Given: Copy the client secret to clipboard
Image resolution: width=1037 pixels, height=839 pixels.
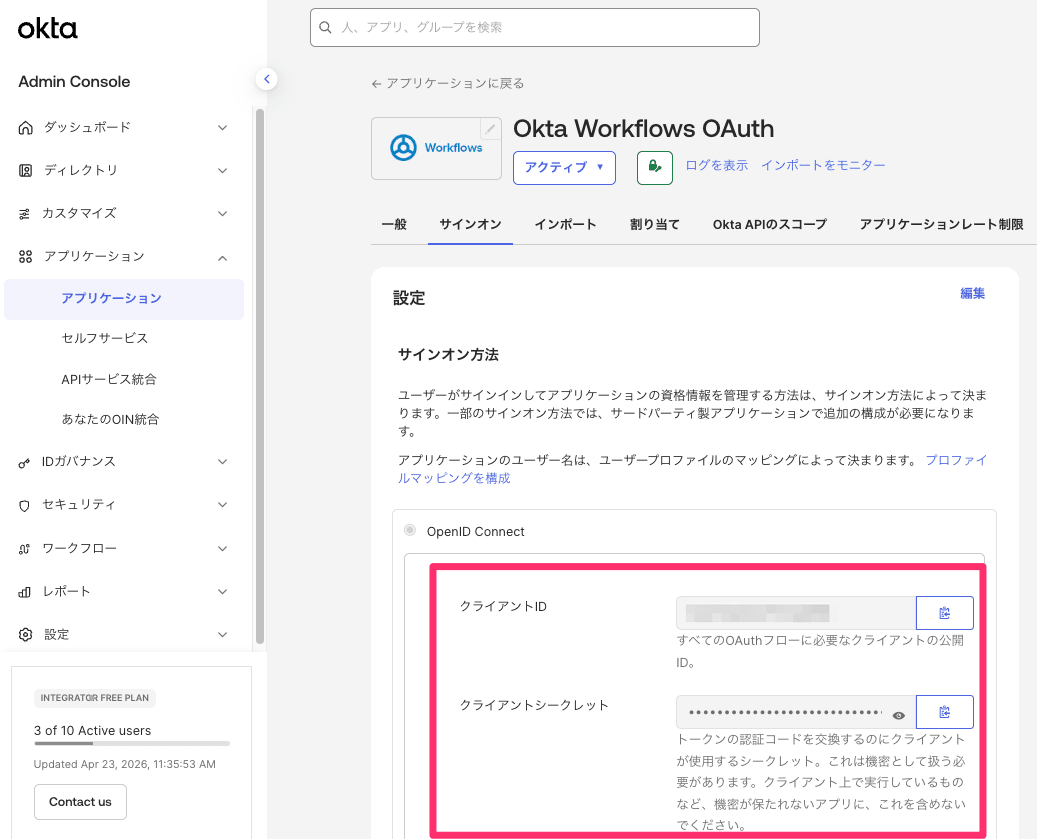Looking at the screenshot, I should pyautogui.click(x=944, y=712).
